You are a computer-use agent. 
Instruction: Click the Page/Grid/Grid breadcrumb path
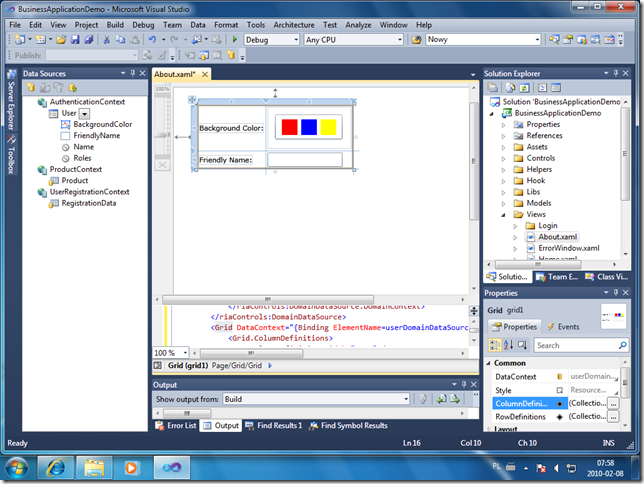237,366
